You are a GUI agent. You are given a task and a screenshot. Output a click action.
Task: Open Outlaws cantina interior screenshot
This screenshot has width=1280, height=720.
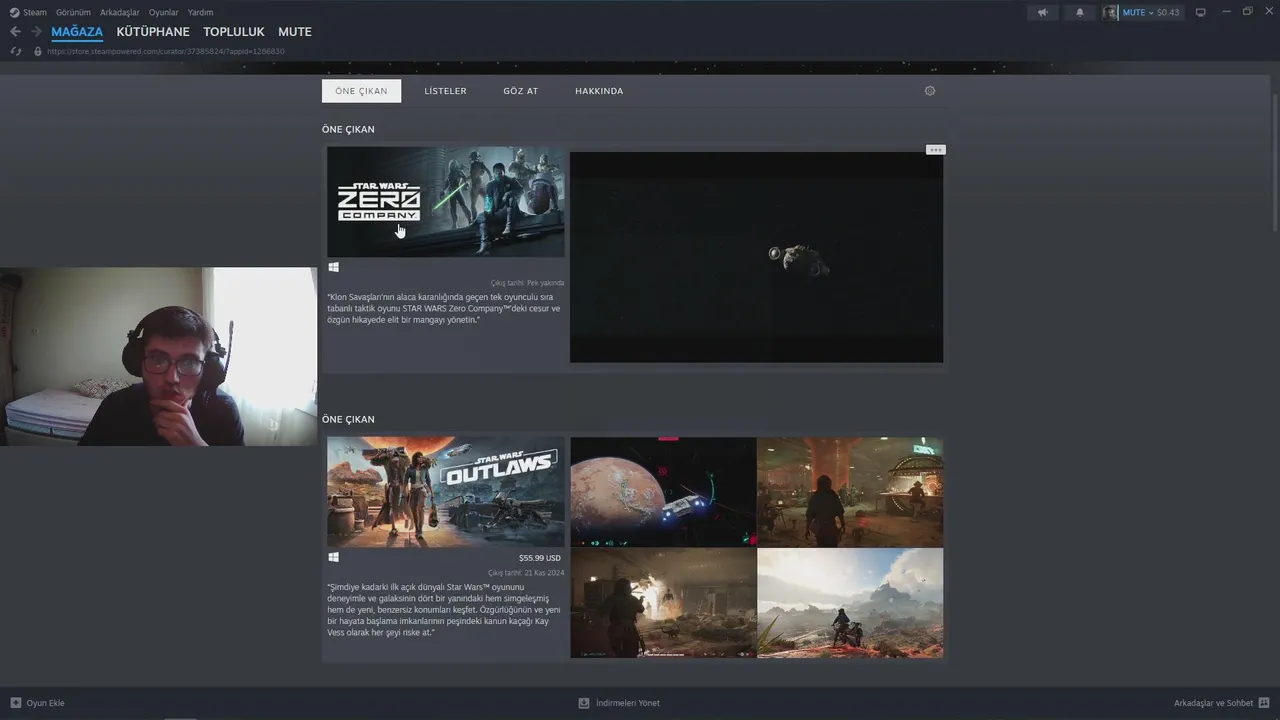pyautogui.click(x=850, y=492)
